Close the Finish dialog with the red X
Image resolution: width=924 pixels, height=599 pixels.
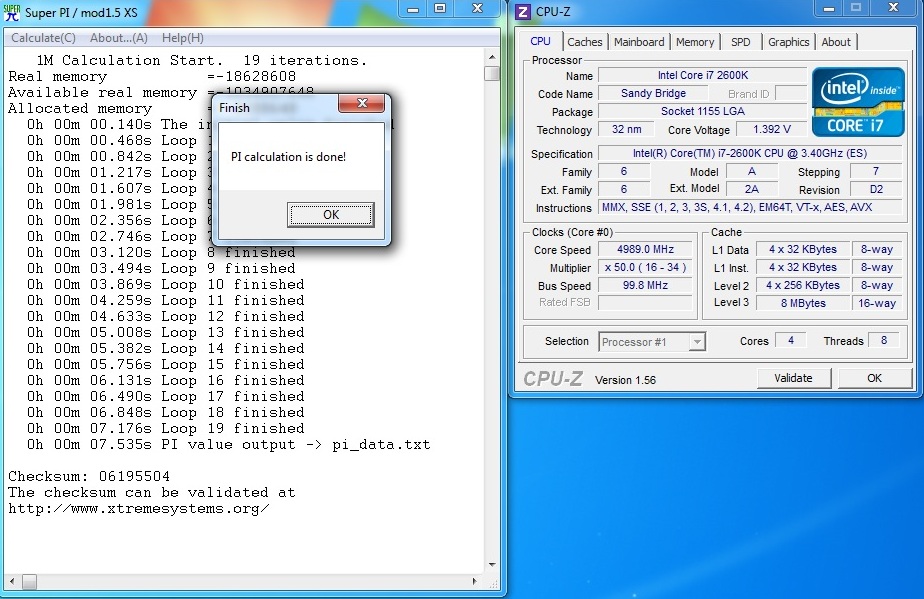pos(362,103)
